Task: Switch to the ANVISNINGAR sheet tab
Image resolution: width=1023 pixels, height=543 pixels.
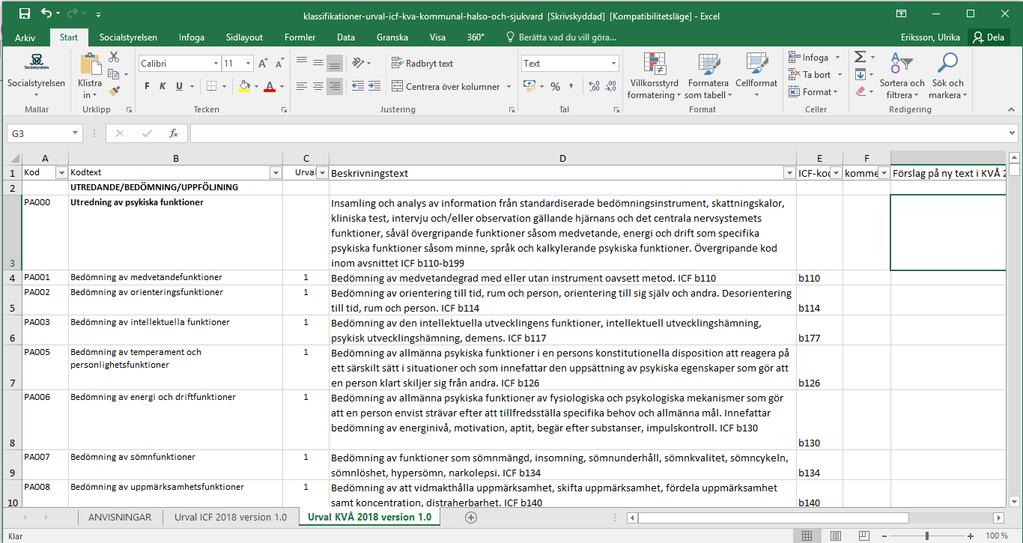Action: coord(119,517)
